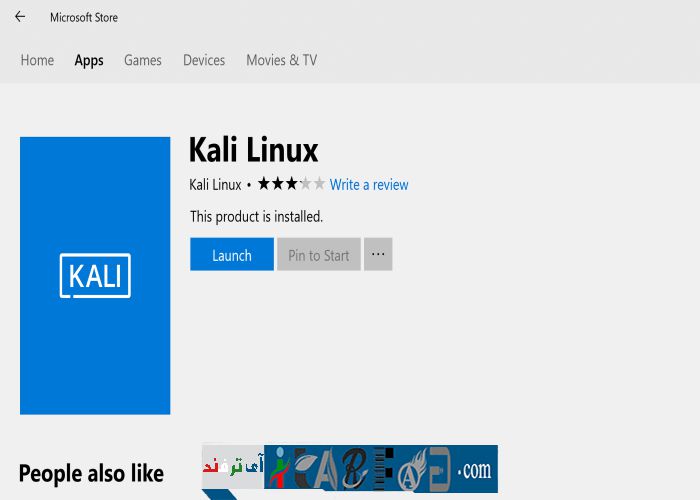This screenshot has width=700, height=500.
Task: Click the fifth empty rating star
Action: [x=319, y=184]
